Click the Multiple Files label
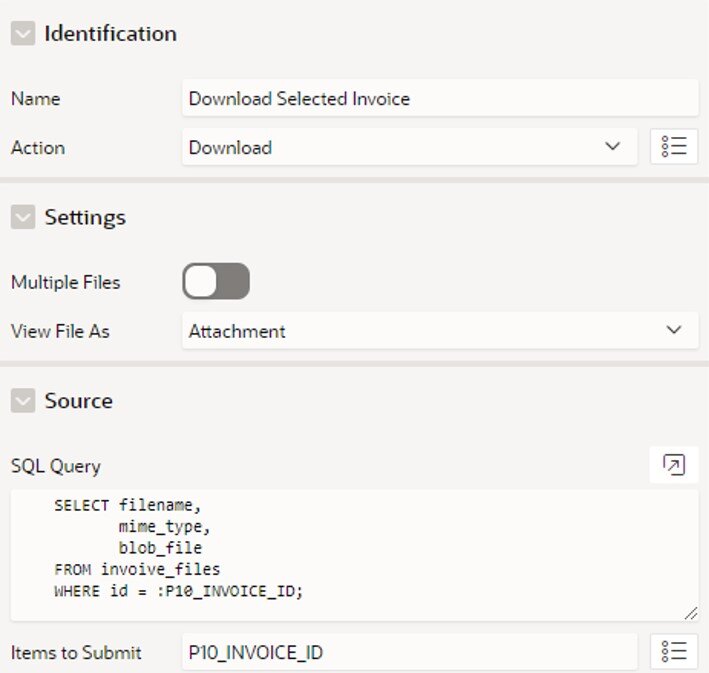 66,282
